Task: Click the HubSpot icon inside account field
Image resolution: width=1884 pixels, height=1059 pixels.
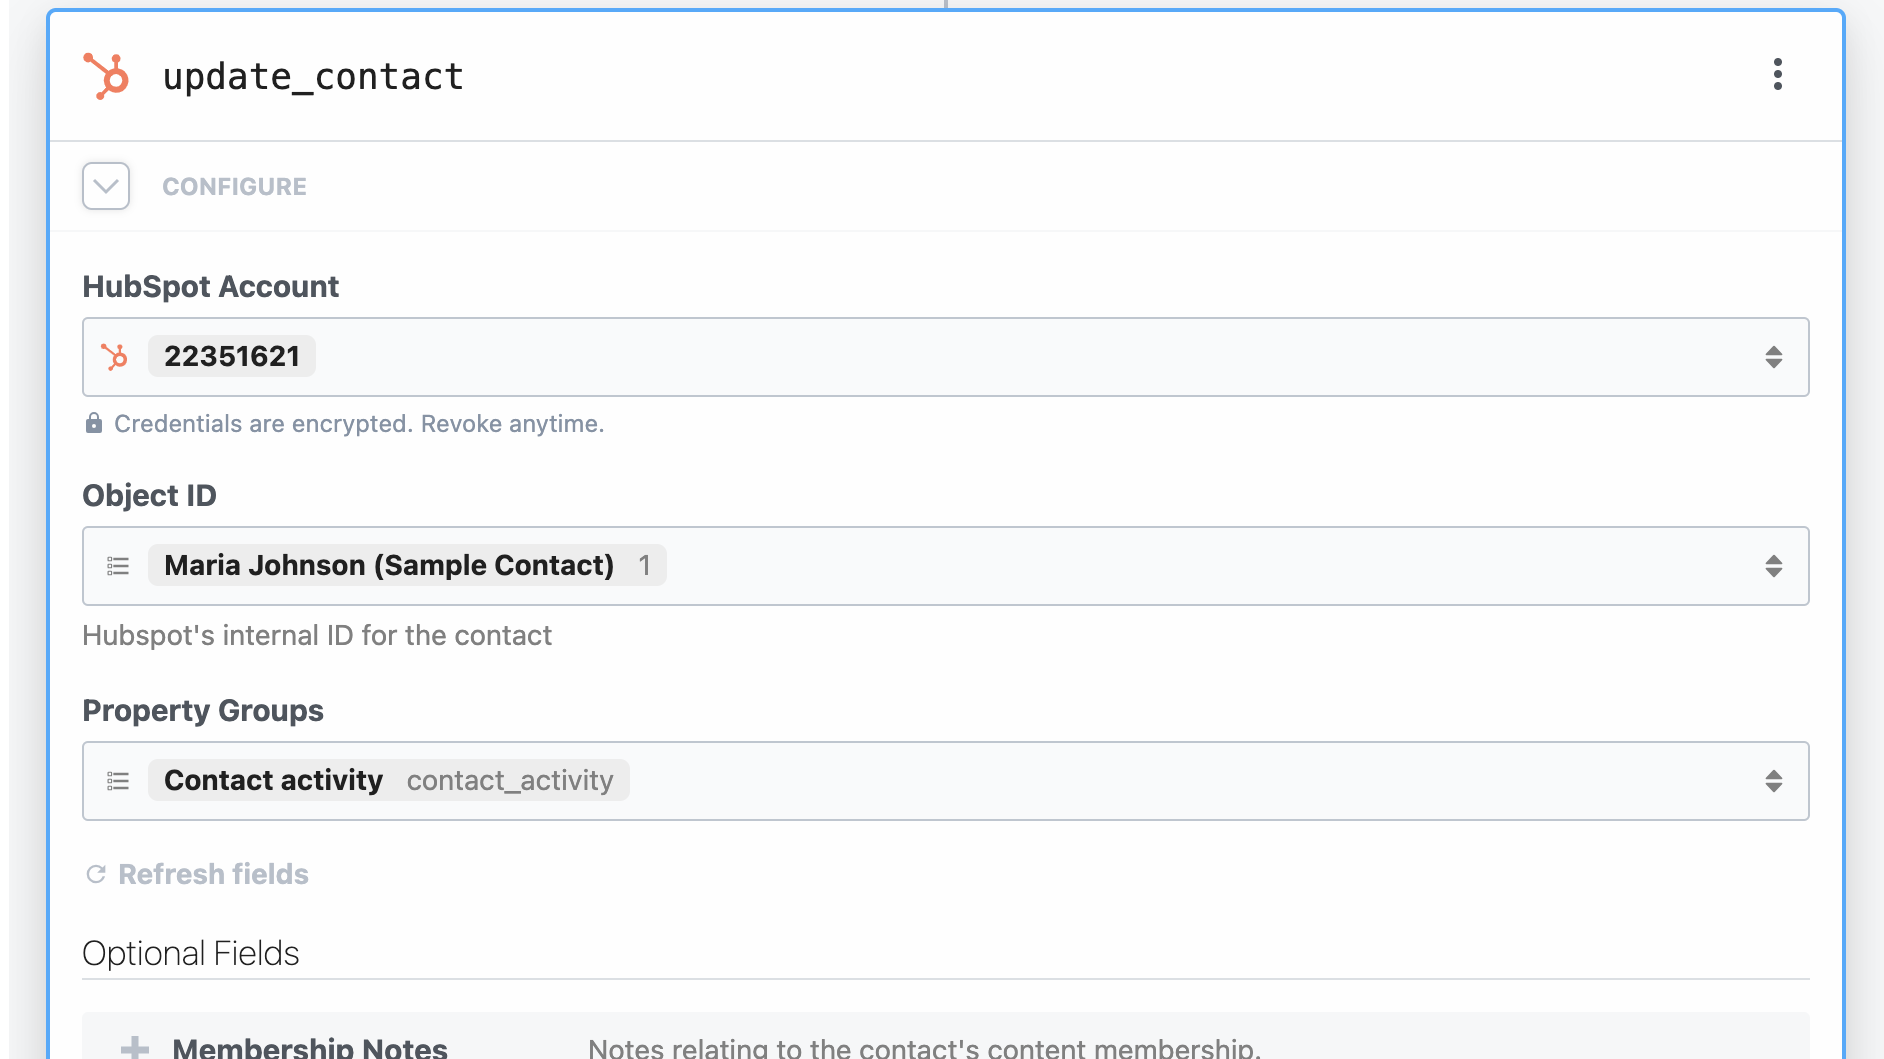Action: (115, 357)
